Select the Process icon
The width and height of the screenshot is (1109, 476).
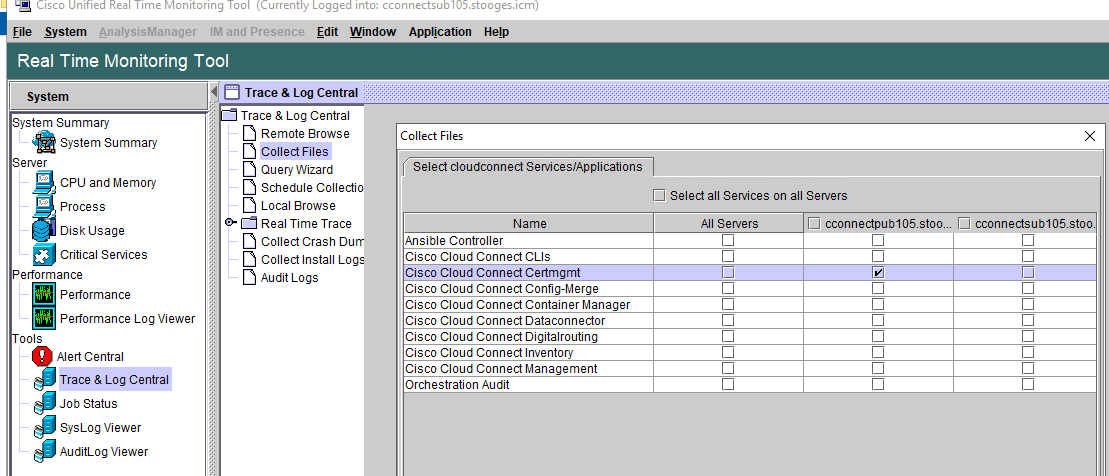point(44,207)
